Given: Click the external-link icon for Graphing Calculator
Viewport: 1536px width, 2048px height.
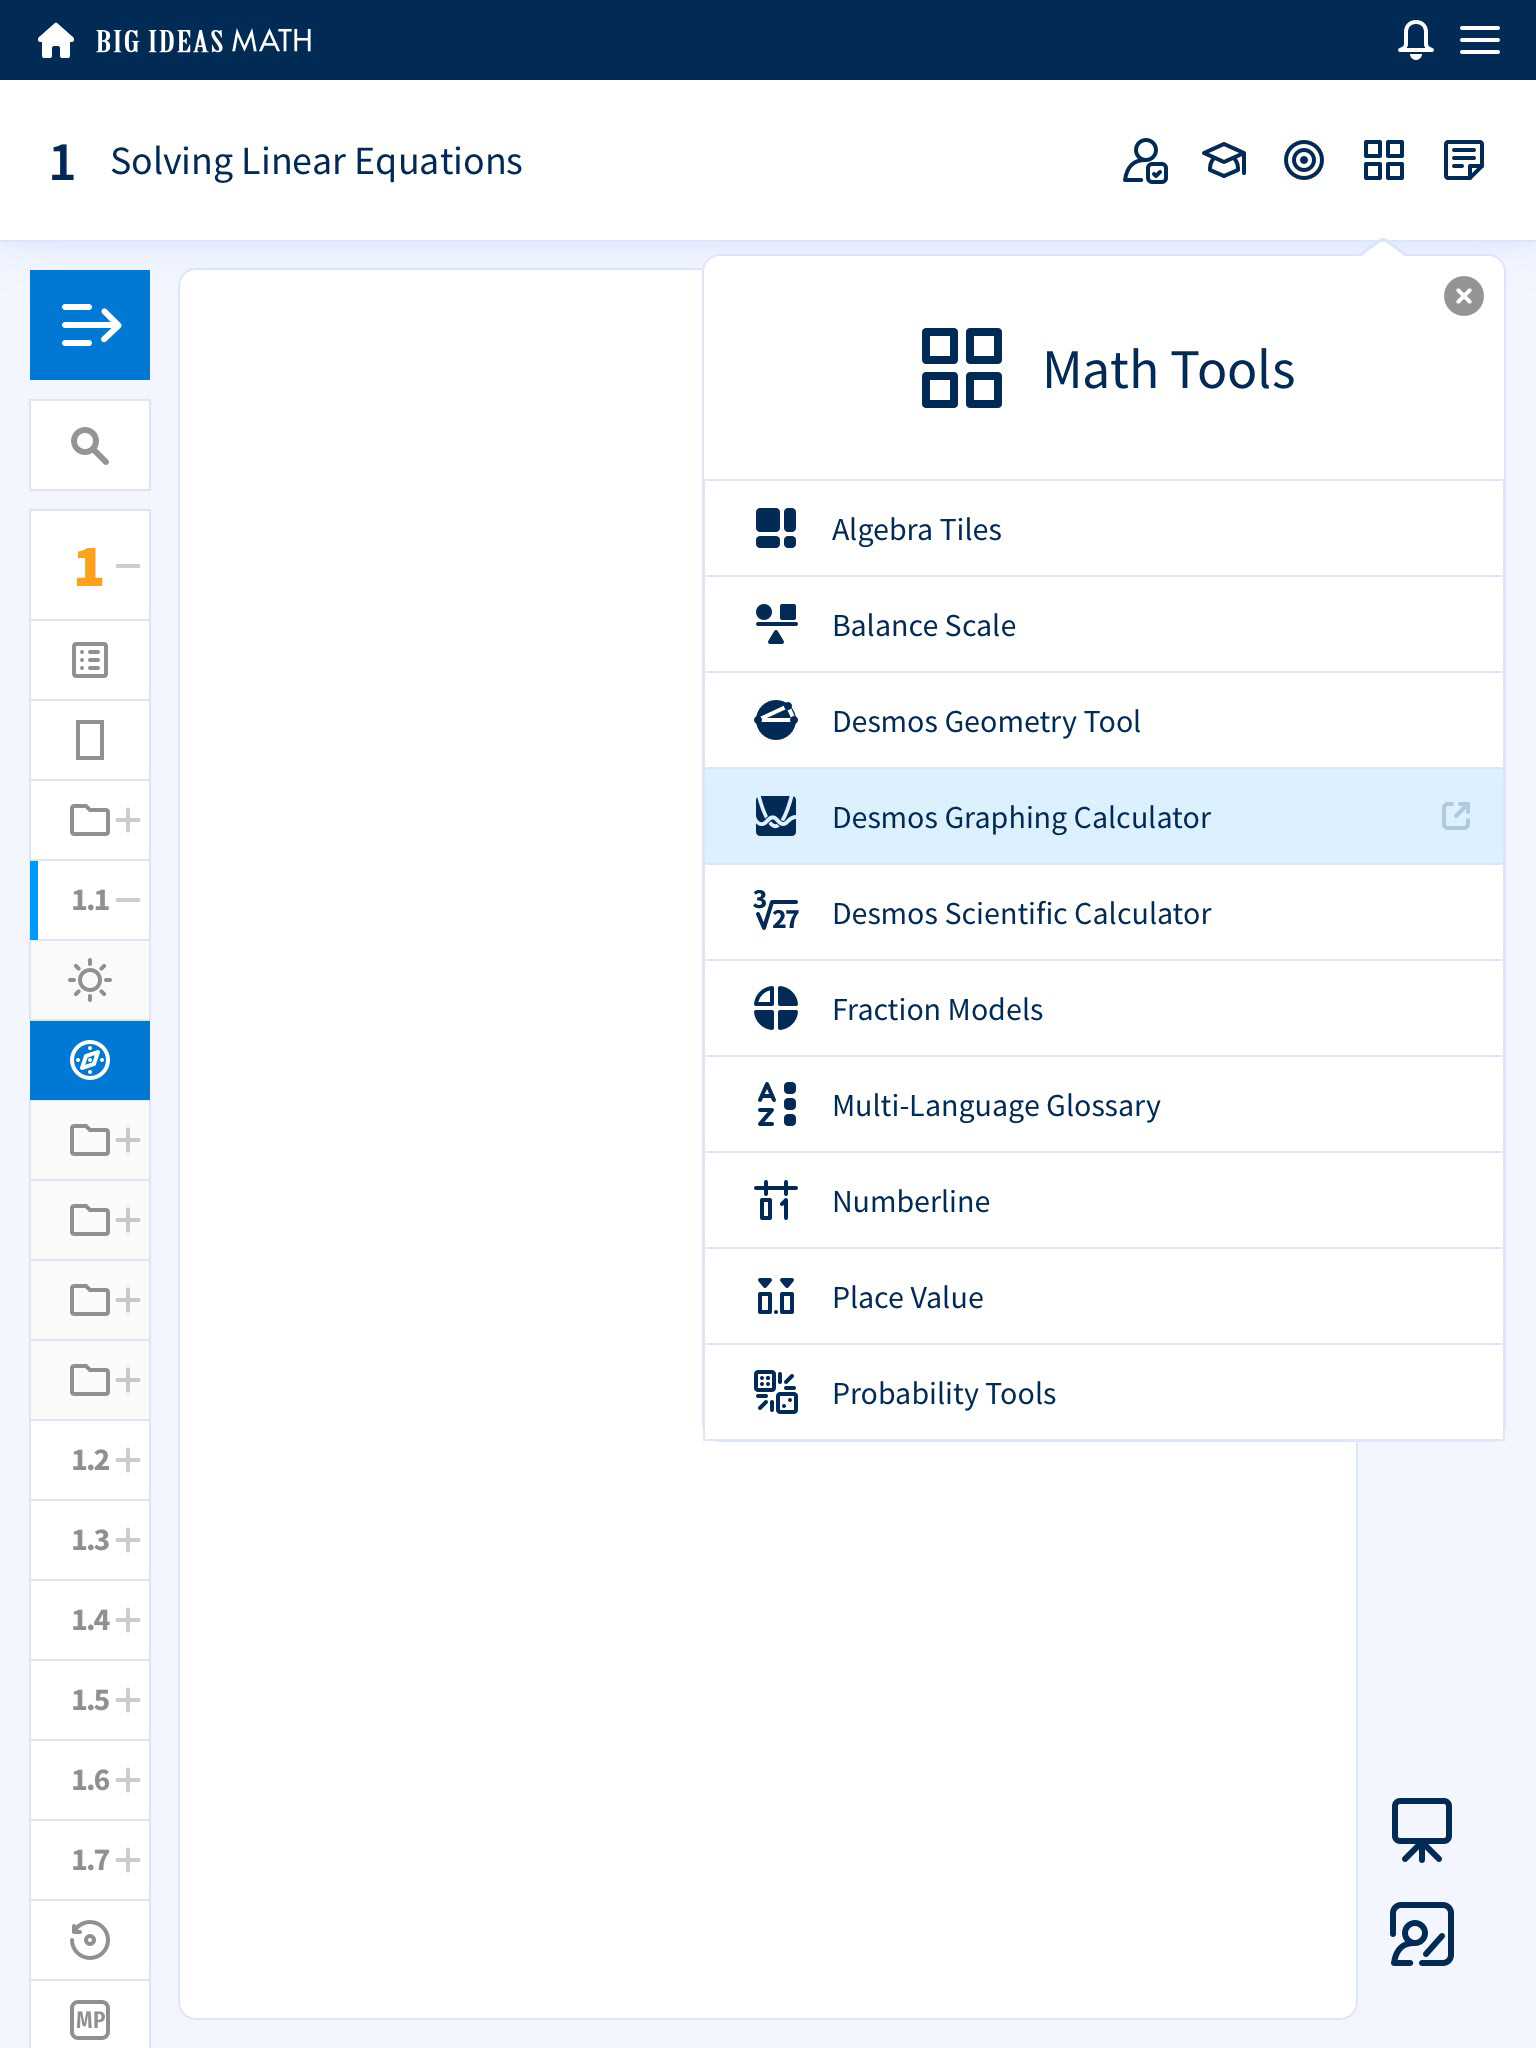Looking at the screenshot, I should click(x=1456, y=816).
